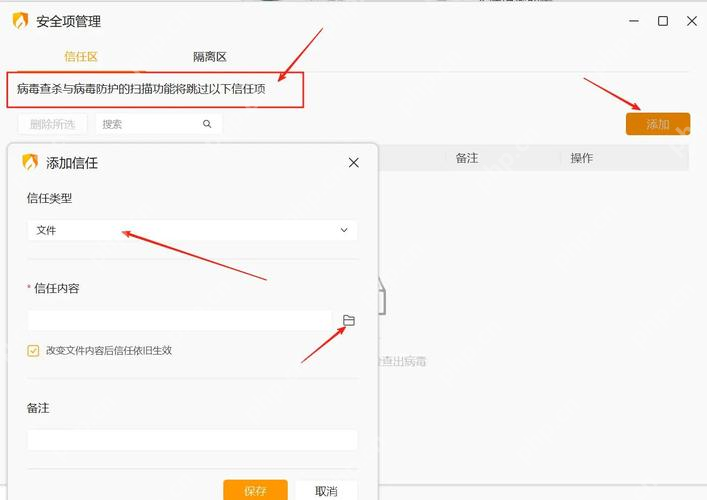Open the folder browse icon for 信任内容
The image size is (707, 500).
[x=349, y=321]
